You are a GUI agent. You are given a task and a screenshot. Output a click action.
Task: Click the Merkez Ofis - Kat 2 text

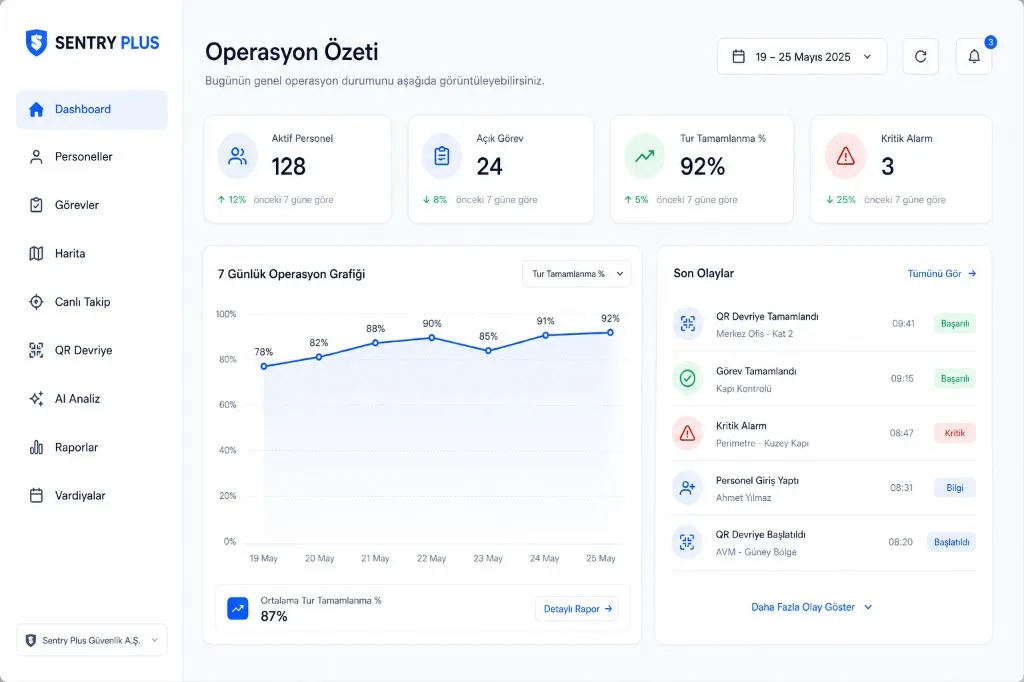click(754, 334)
